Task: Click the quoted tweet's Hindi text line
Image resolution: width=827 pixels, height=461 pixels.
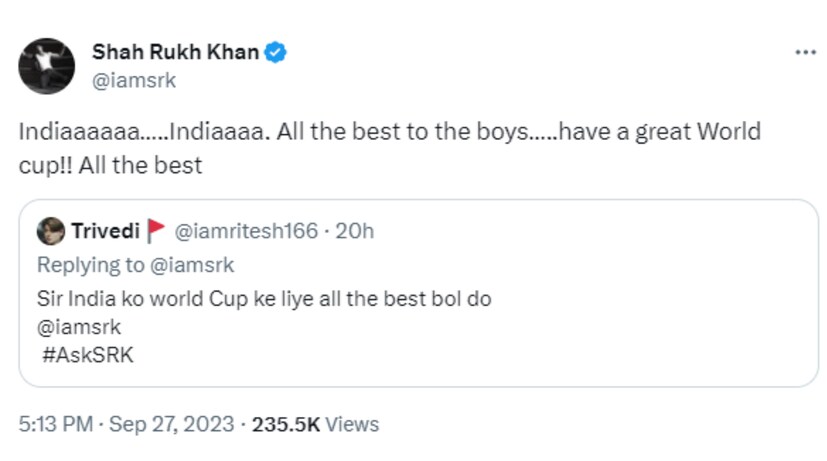Action: coord(264,298)
